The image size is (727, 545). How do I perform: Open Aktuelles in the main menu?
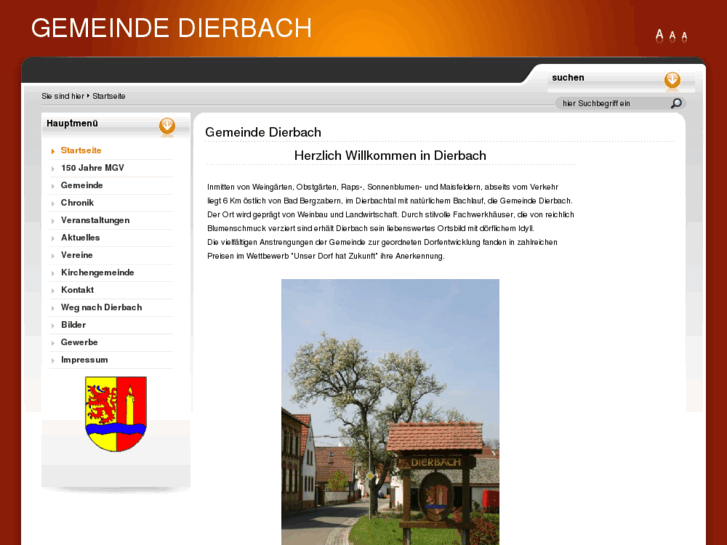pyautogui.click(x=80, y=237)
